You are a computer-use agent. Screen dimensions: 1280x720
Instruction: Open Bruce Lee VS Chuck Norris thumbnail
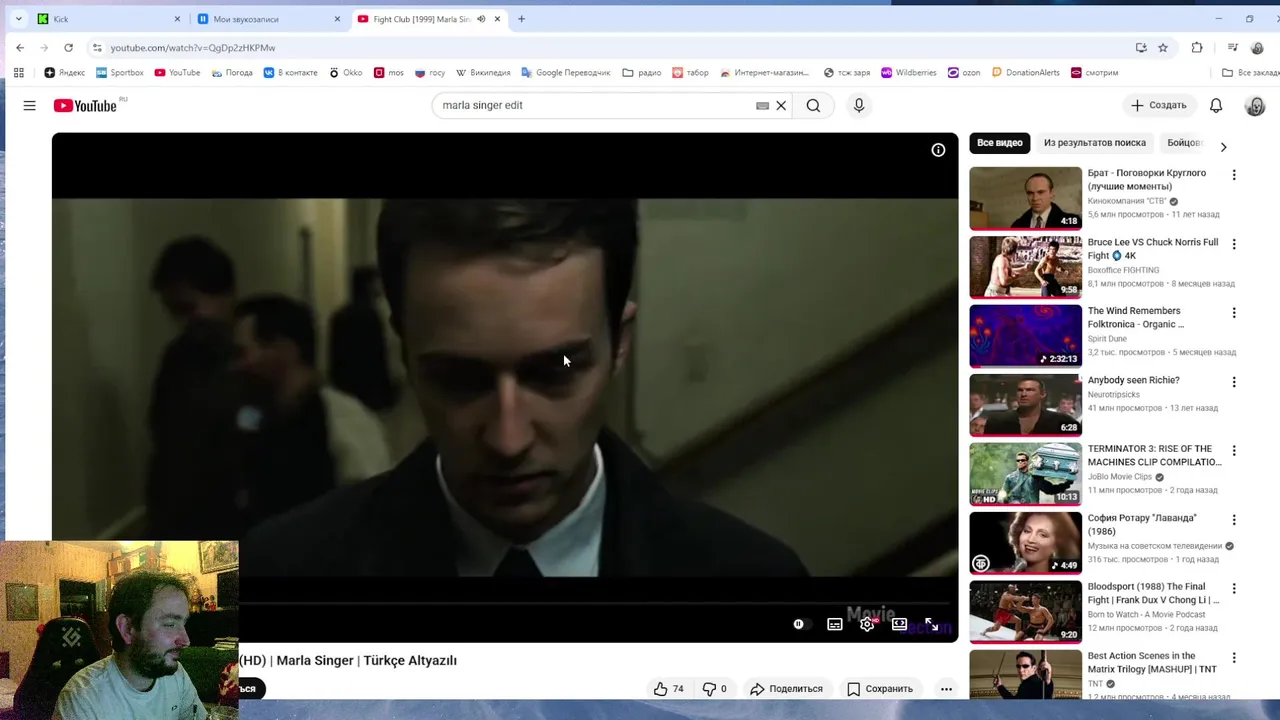pos(1025,267)
